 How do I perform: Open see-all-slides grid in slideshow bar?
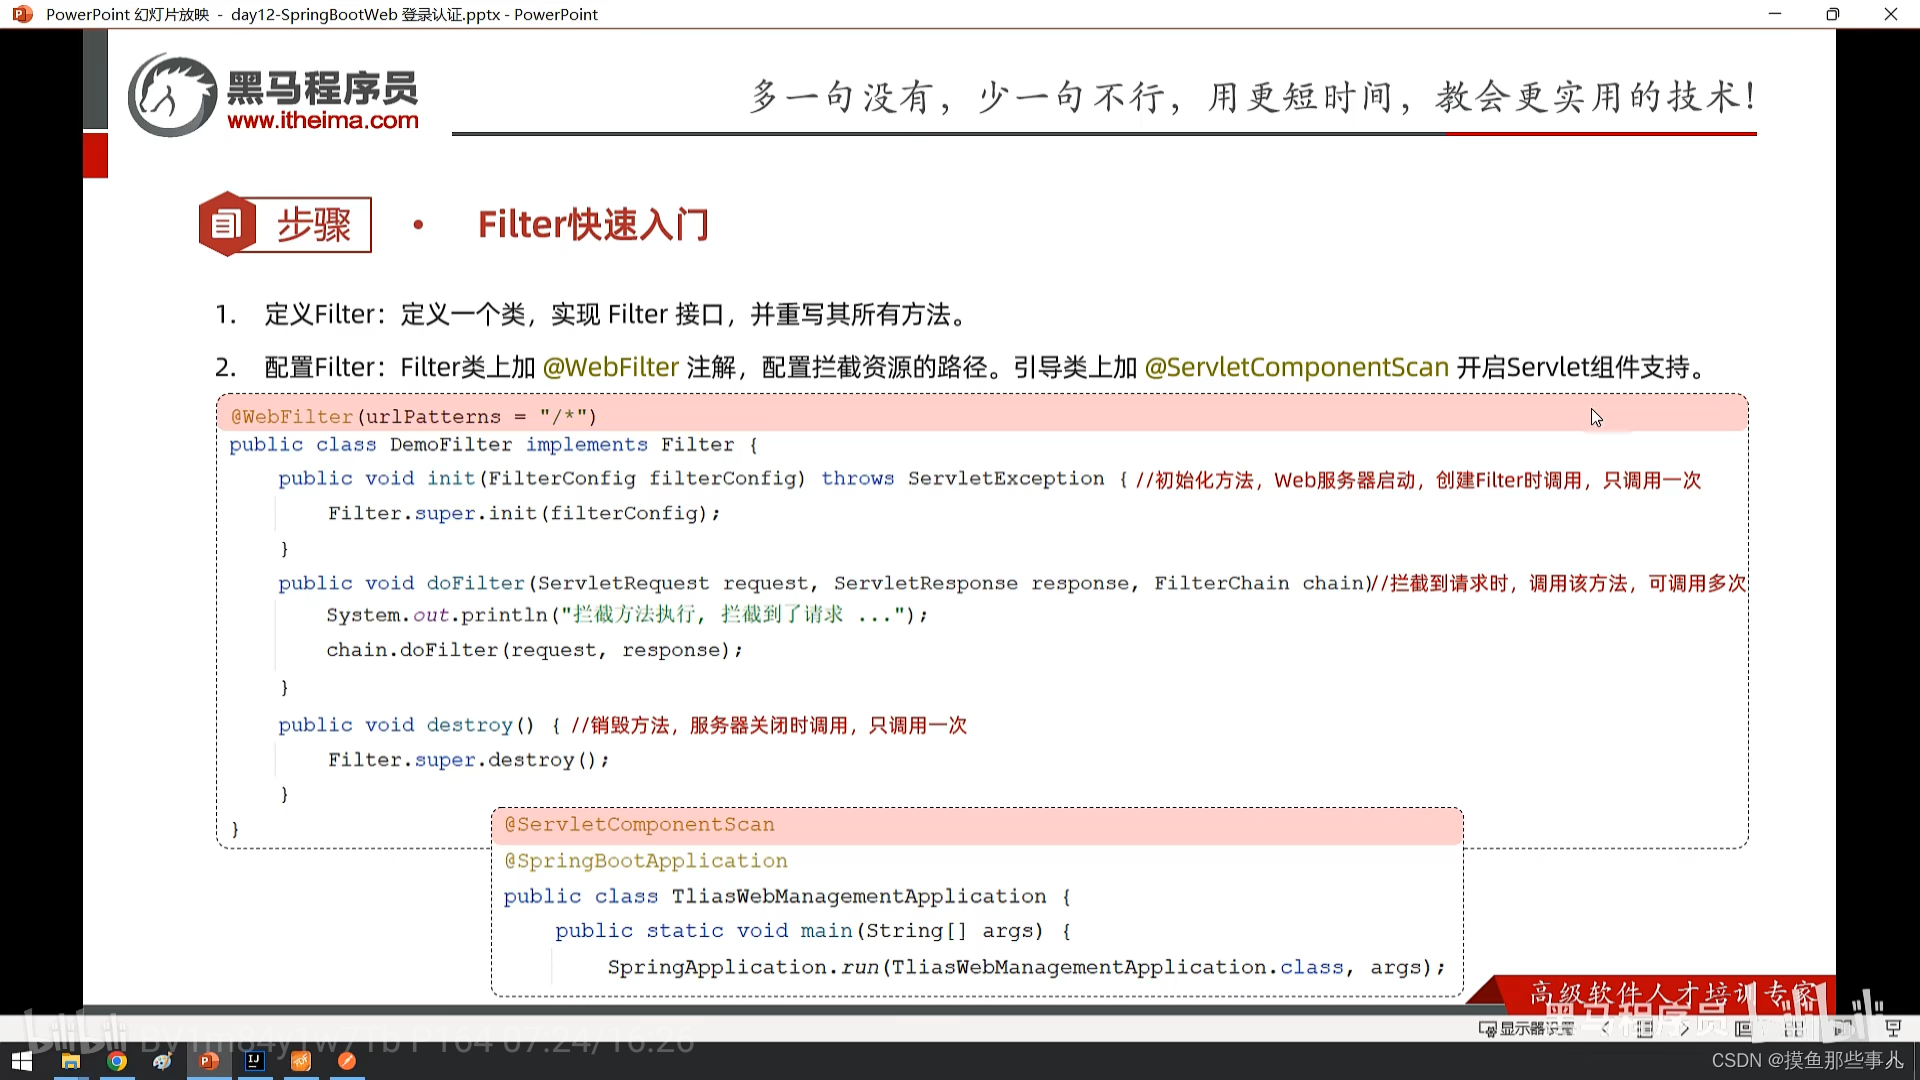(1645, 1028)
